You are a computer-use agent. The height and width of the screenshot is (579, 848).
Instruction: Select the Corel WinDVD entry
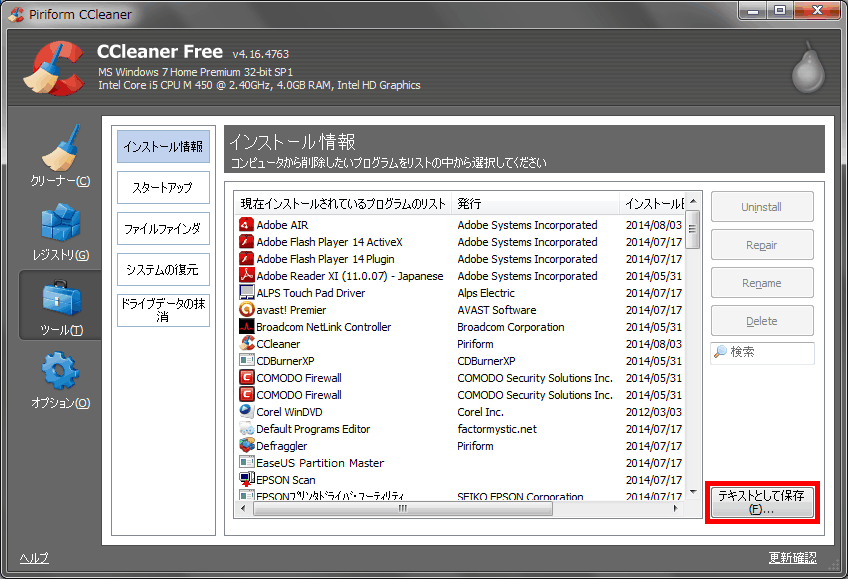tap(289, 411)
